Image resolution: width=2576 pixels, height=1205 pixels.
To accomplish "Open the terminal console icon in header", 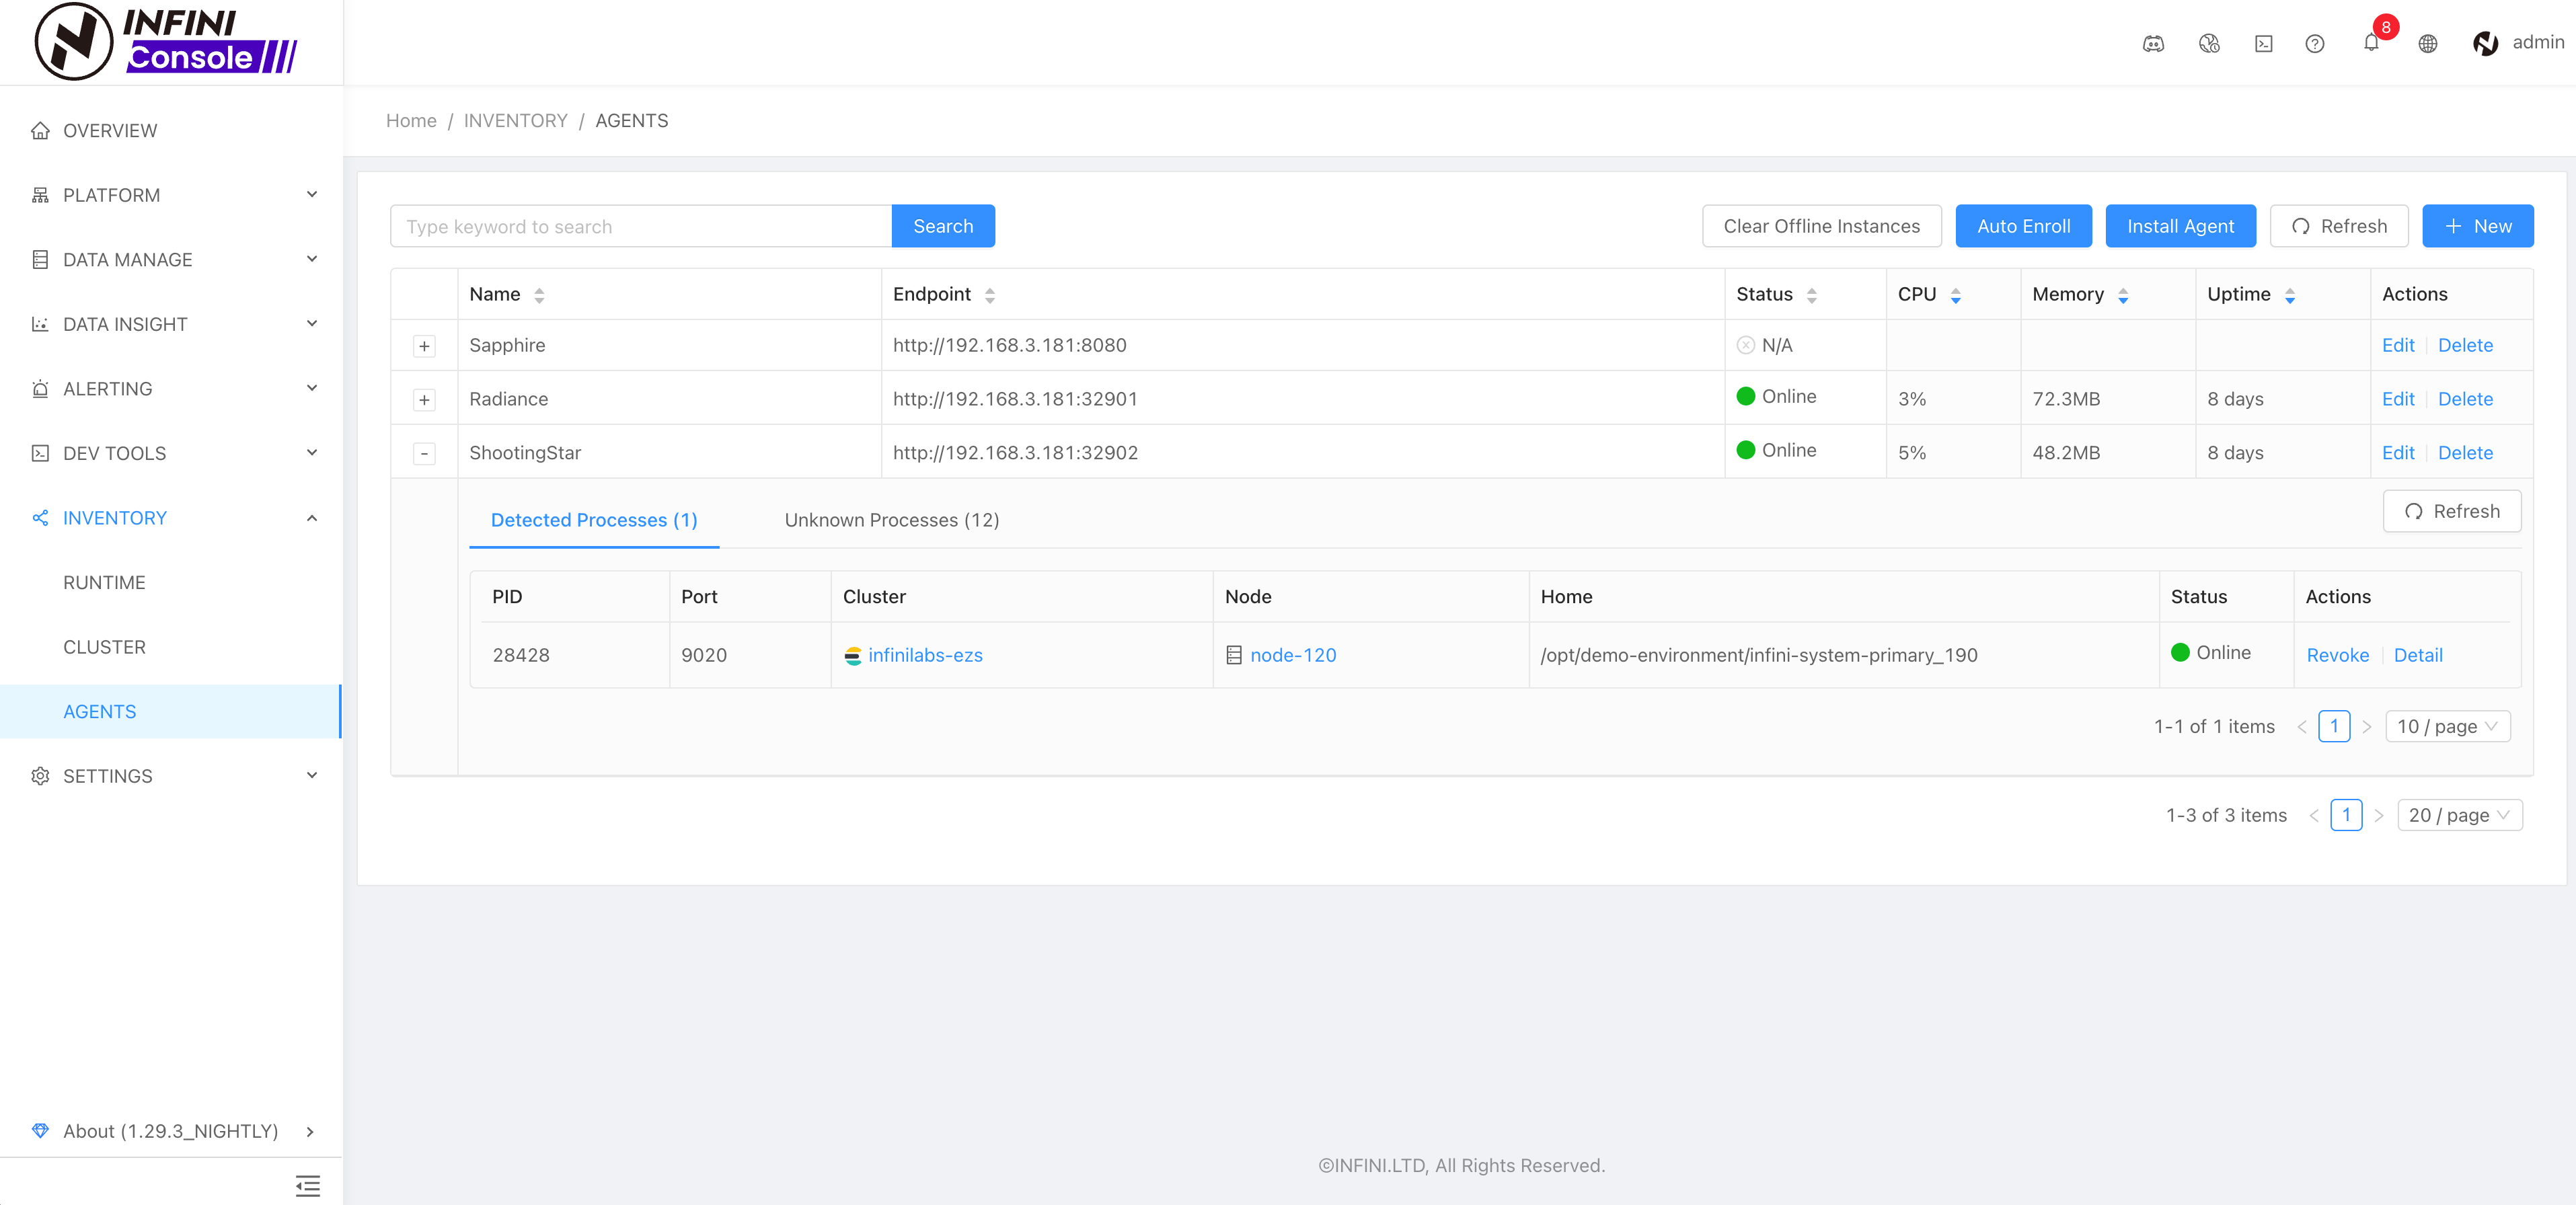I will tap(2263, 43).
